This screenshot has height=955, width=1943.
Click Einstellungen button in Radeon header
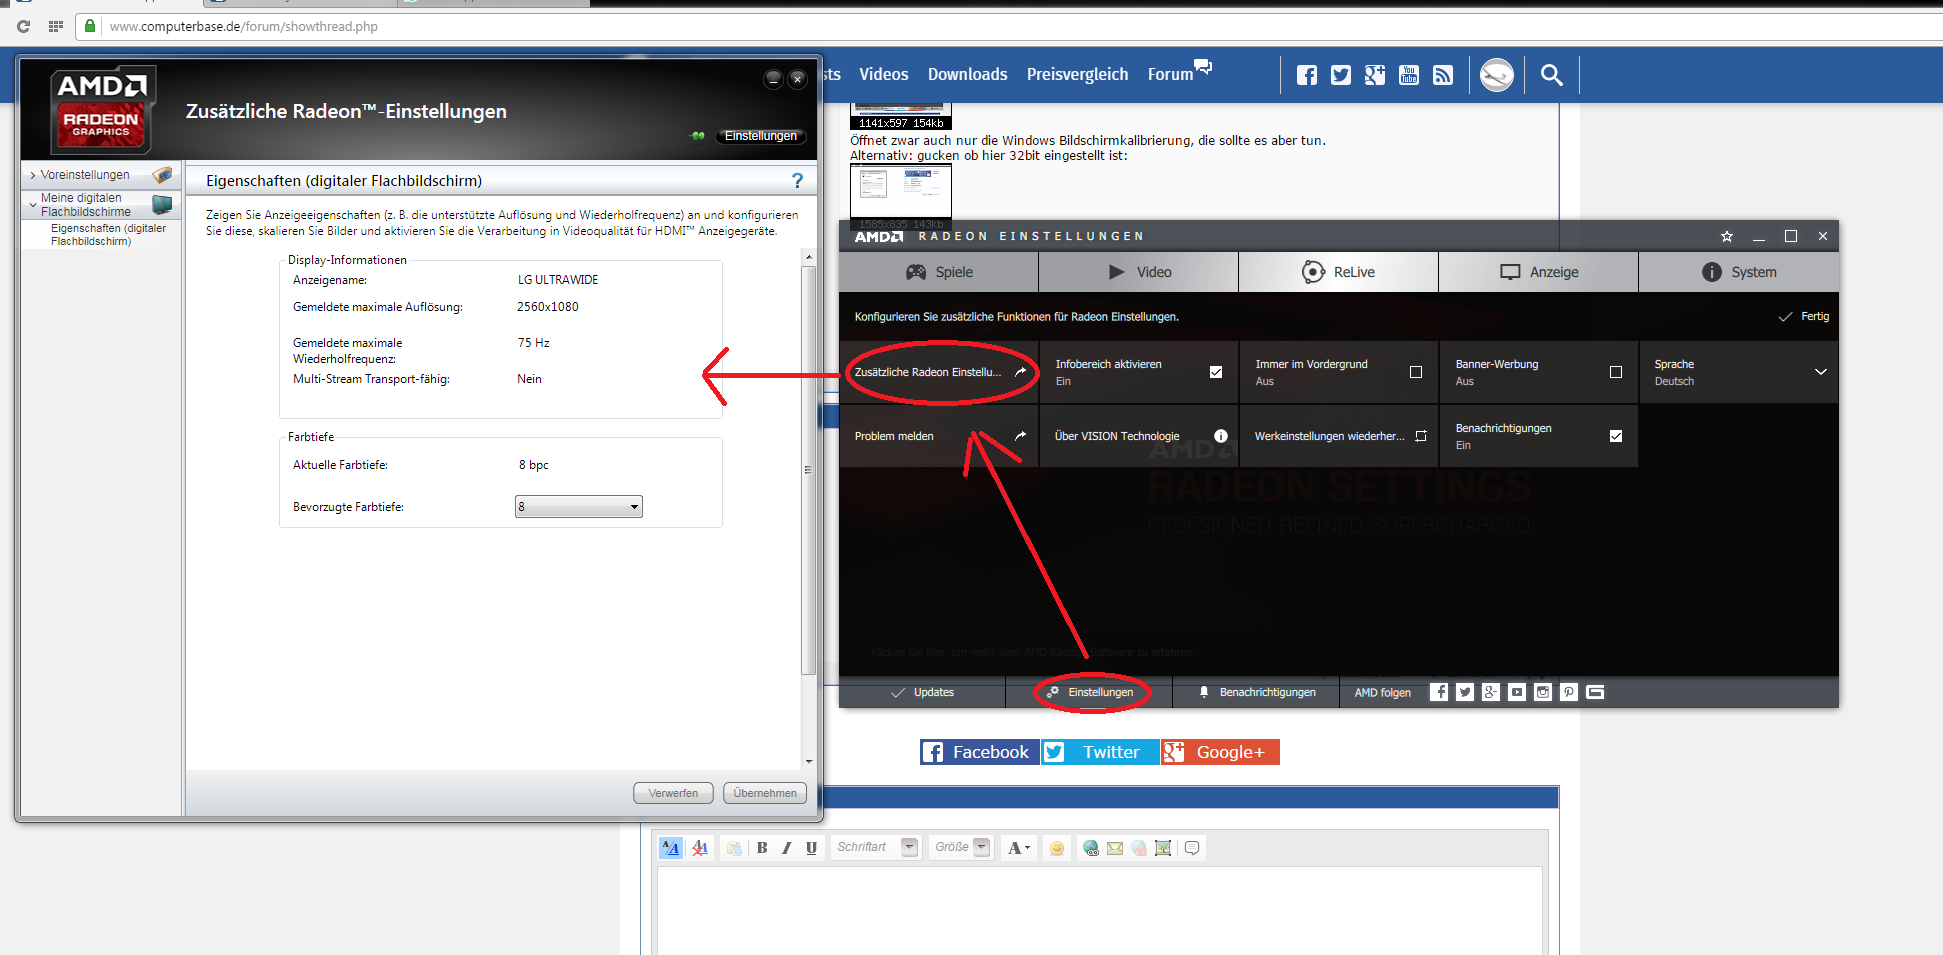(760, 136)
